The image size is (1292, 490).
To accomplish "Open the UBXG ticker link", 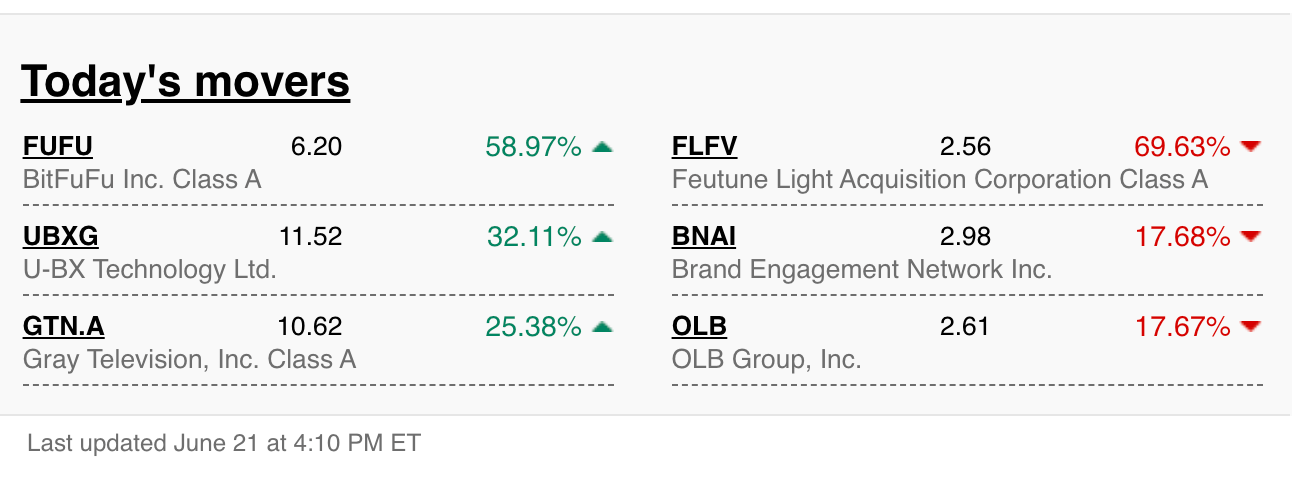I will pos(60,237).
